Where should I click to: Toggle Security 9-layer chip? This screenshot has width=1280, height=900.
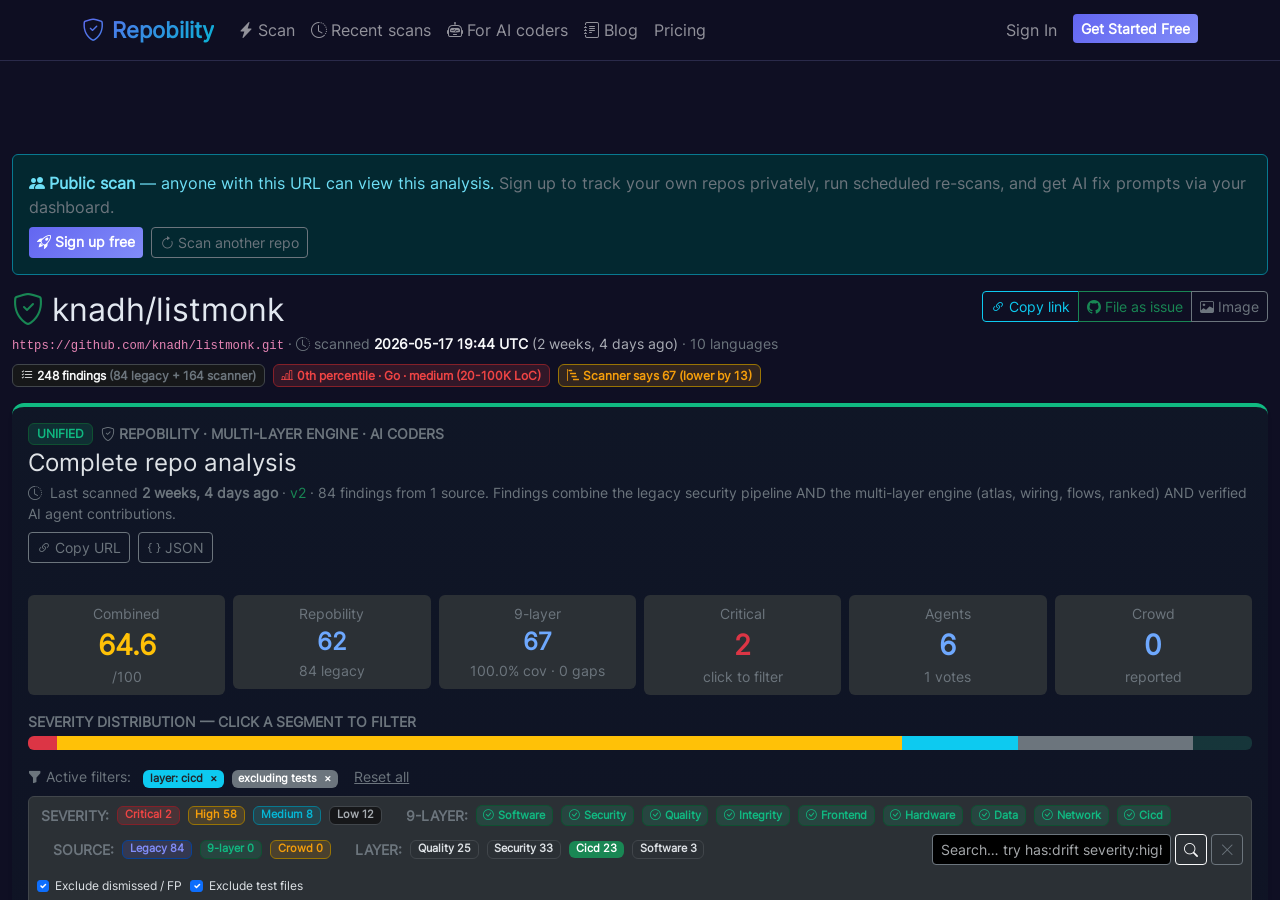tap(597, 815)
